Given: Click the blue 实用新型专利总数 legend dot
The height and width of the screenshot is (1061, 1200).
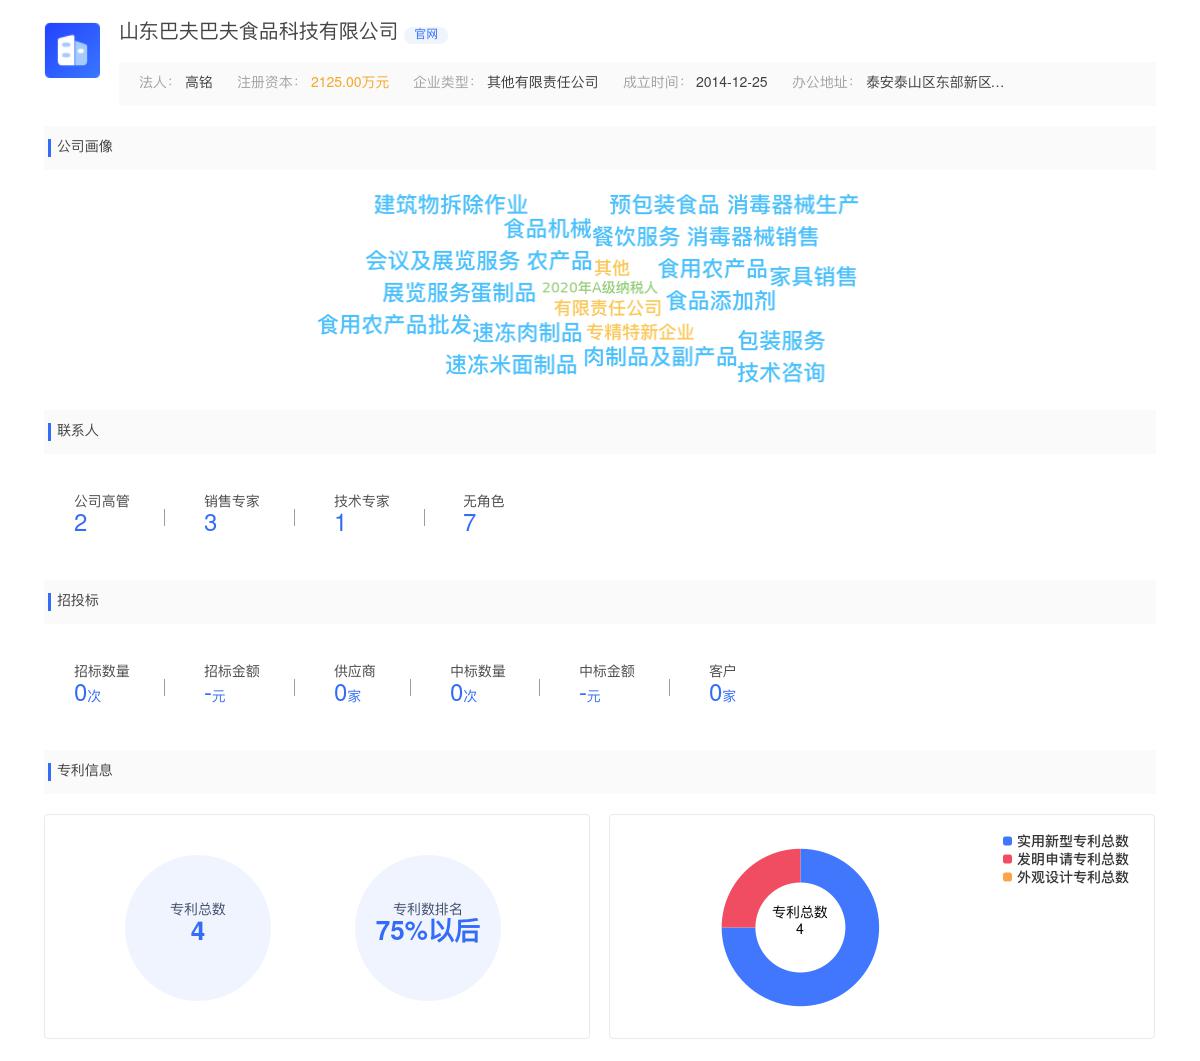Looking at the screenshot, I should (1008, 841).
